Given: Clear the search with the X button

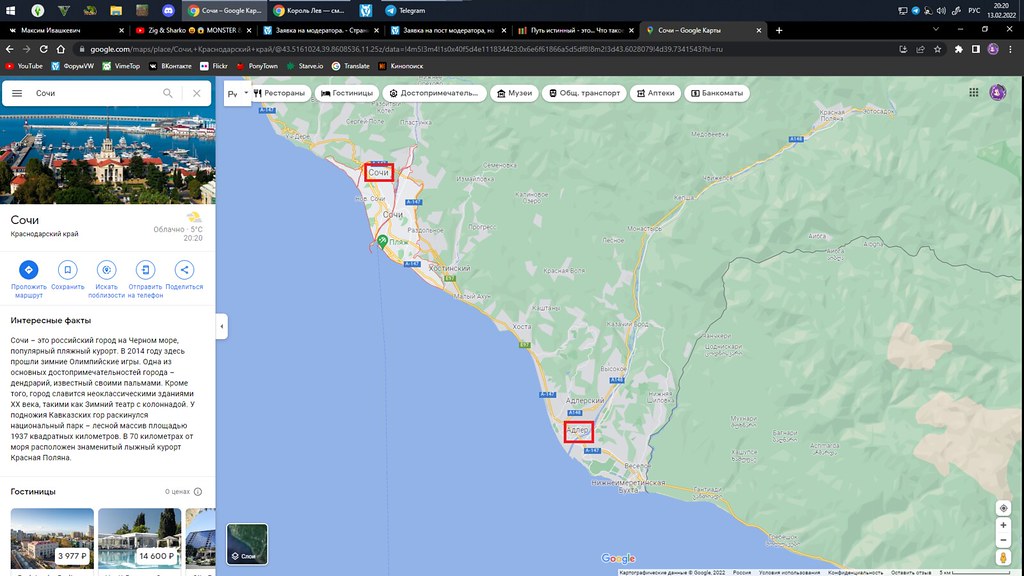Looking at the screenshot, I should point(196,93).
